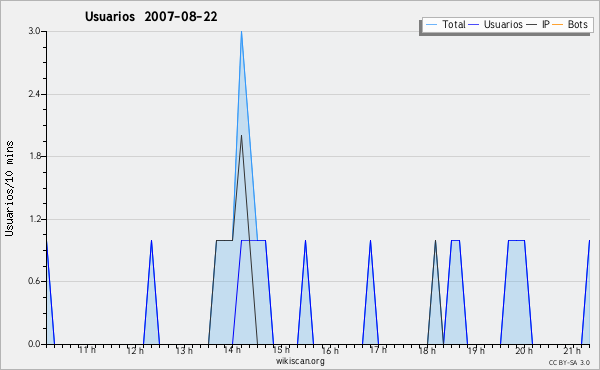Click the '18 h' x-axis label

pyautogui.click(x=427, y=350)
